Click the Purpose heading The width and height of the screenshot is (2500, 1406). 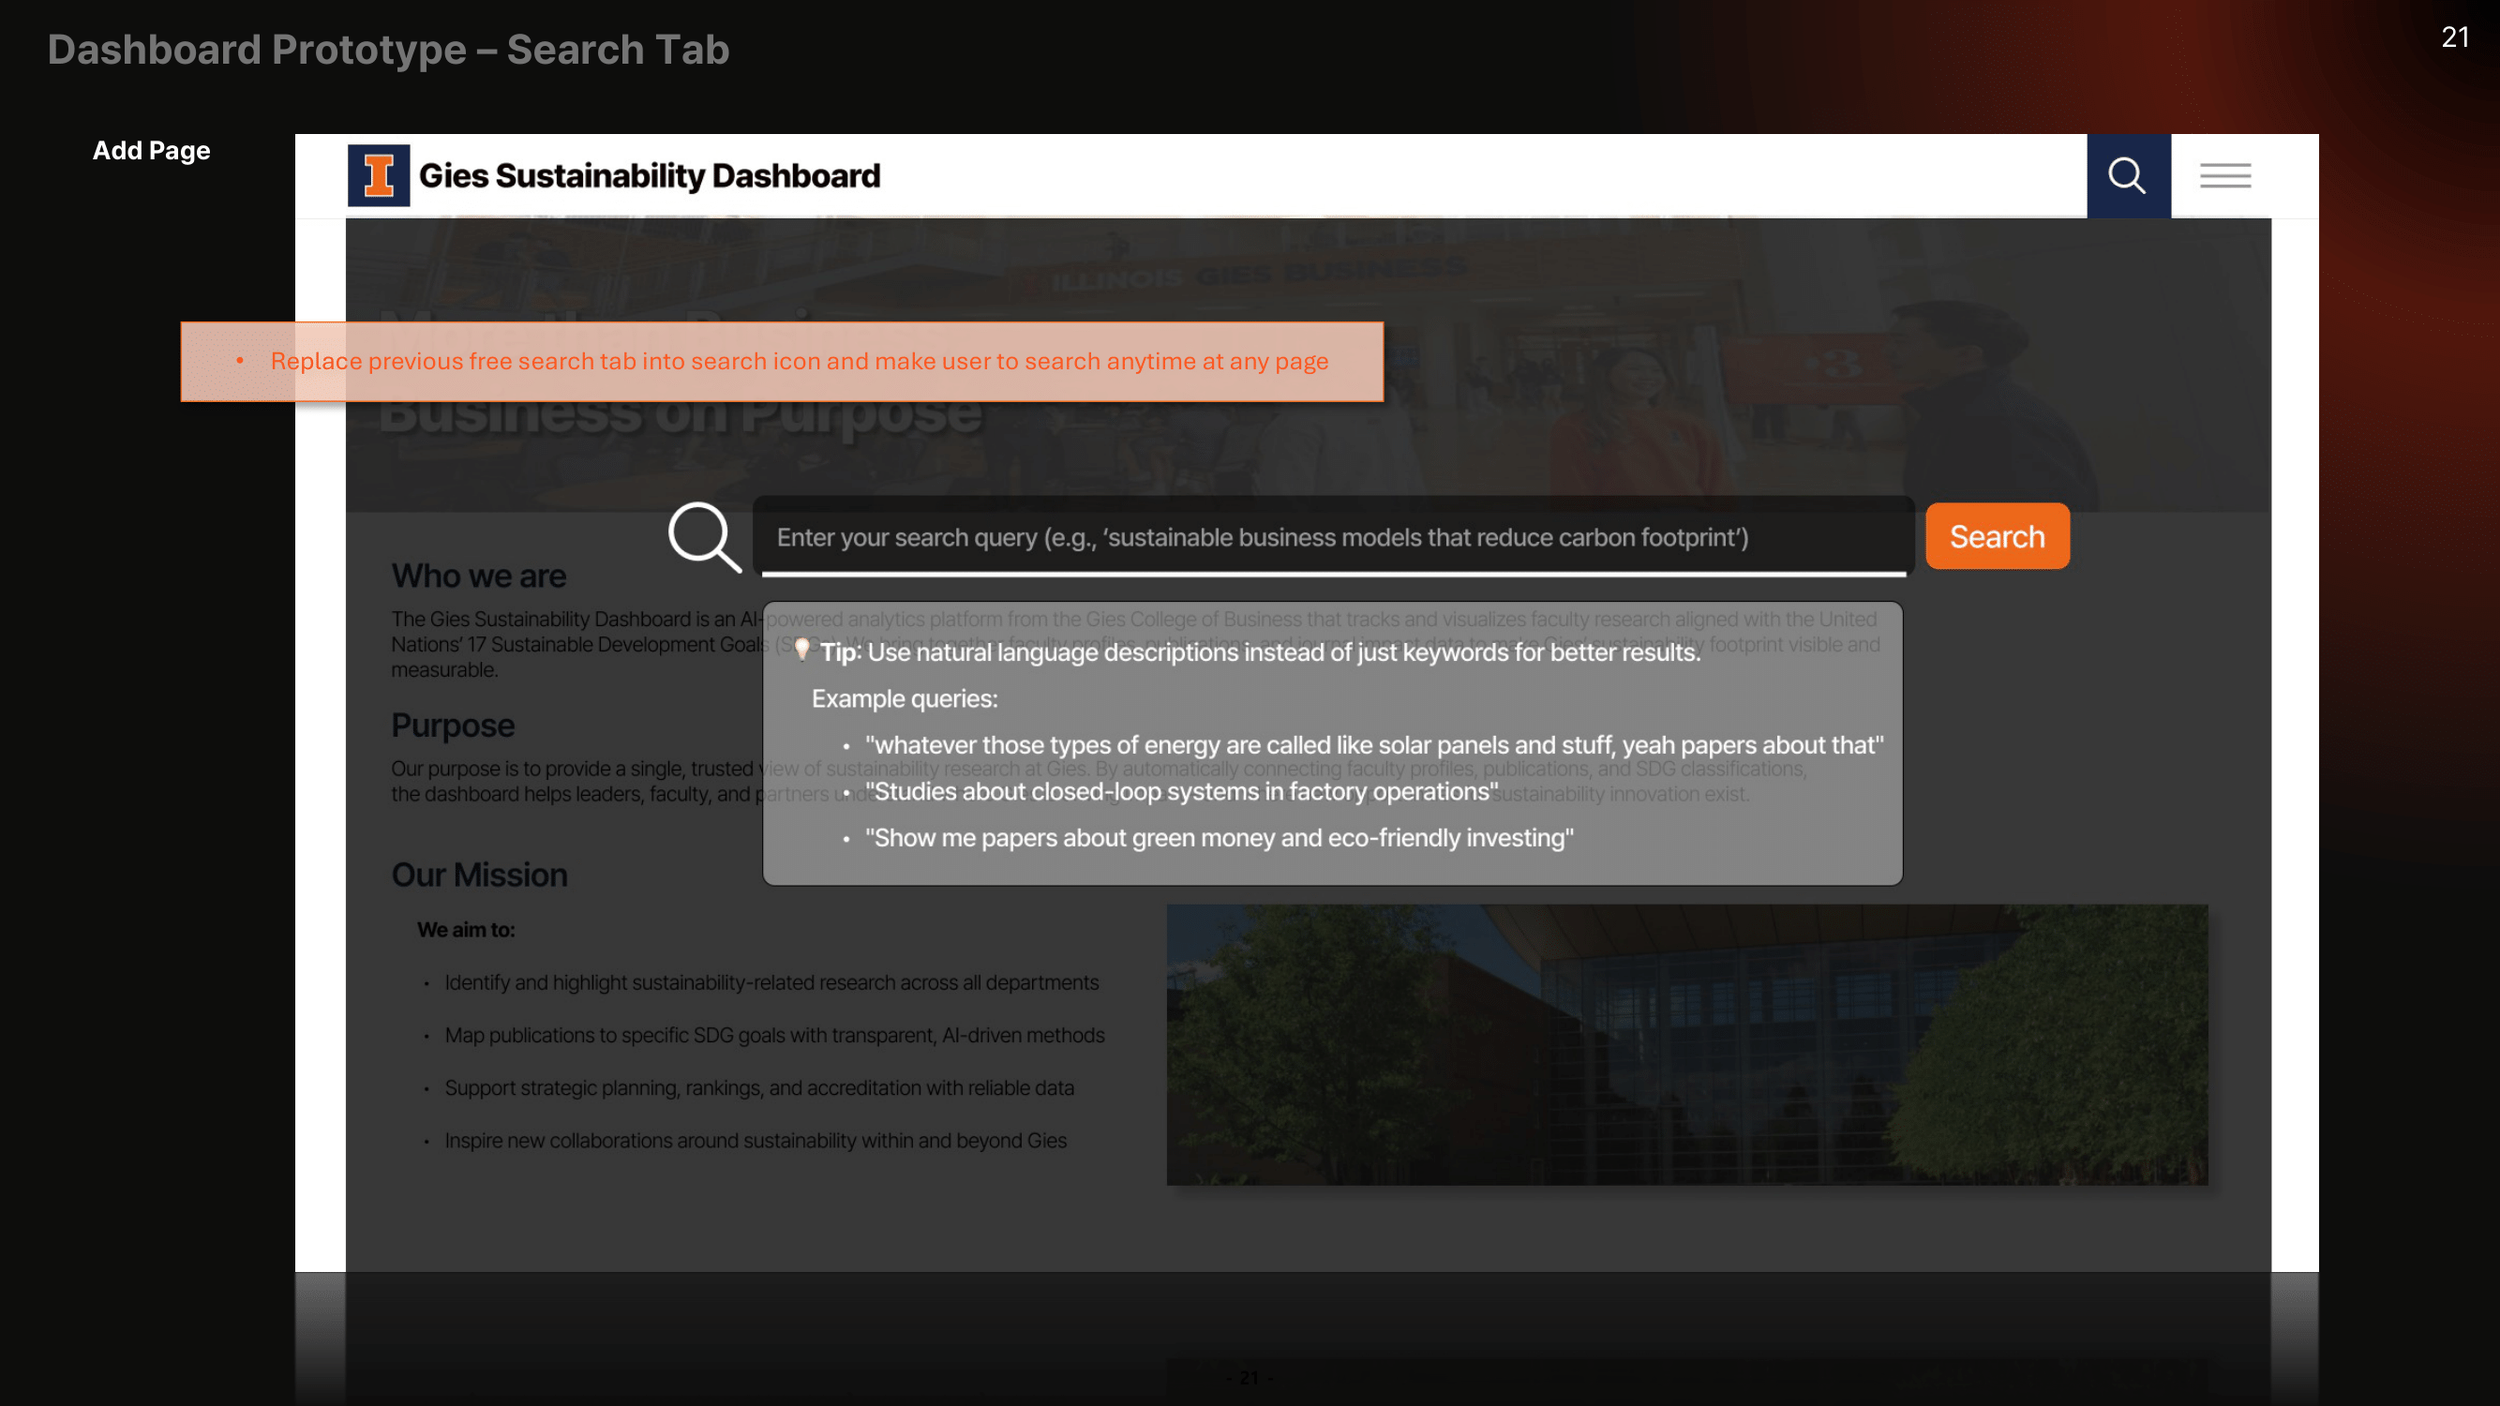(452, 726)
